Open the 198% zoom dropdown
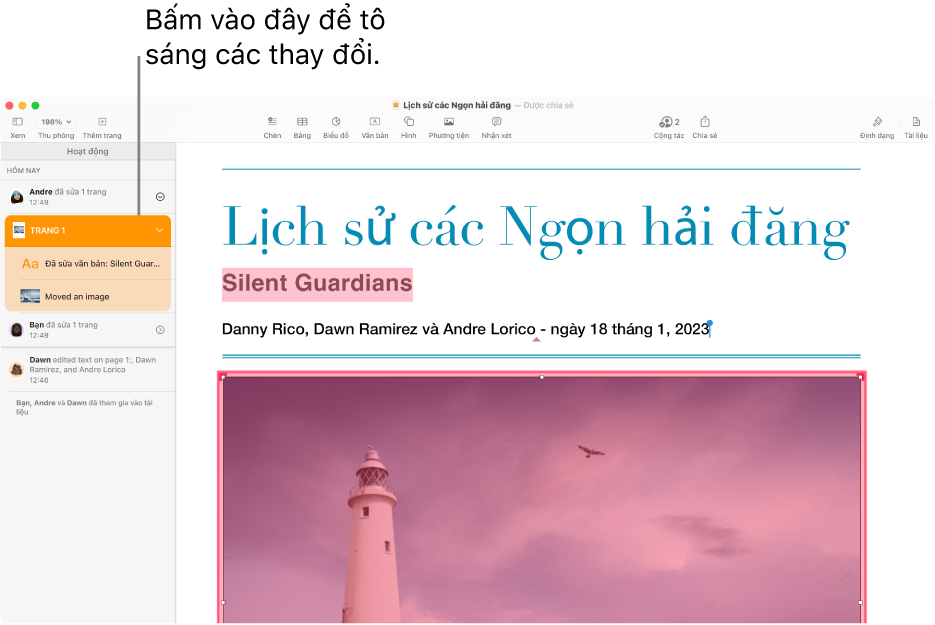935x625 pixels. (56, 122)
